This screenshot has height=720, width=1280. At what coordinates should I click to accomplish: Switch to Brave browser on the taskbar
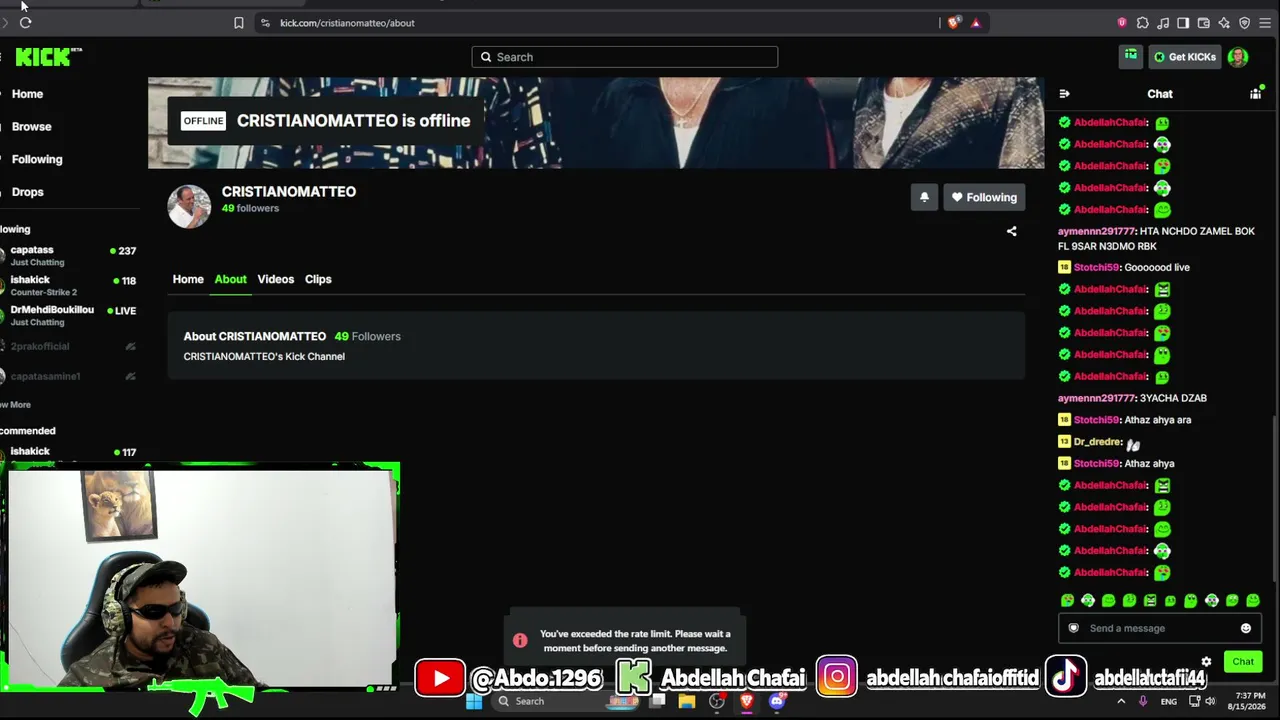(x=747, y=701)
